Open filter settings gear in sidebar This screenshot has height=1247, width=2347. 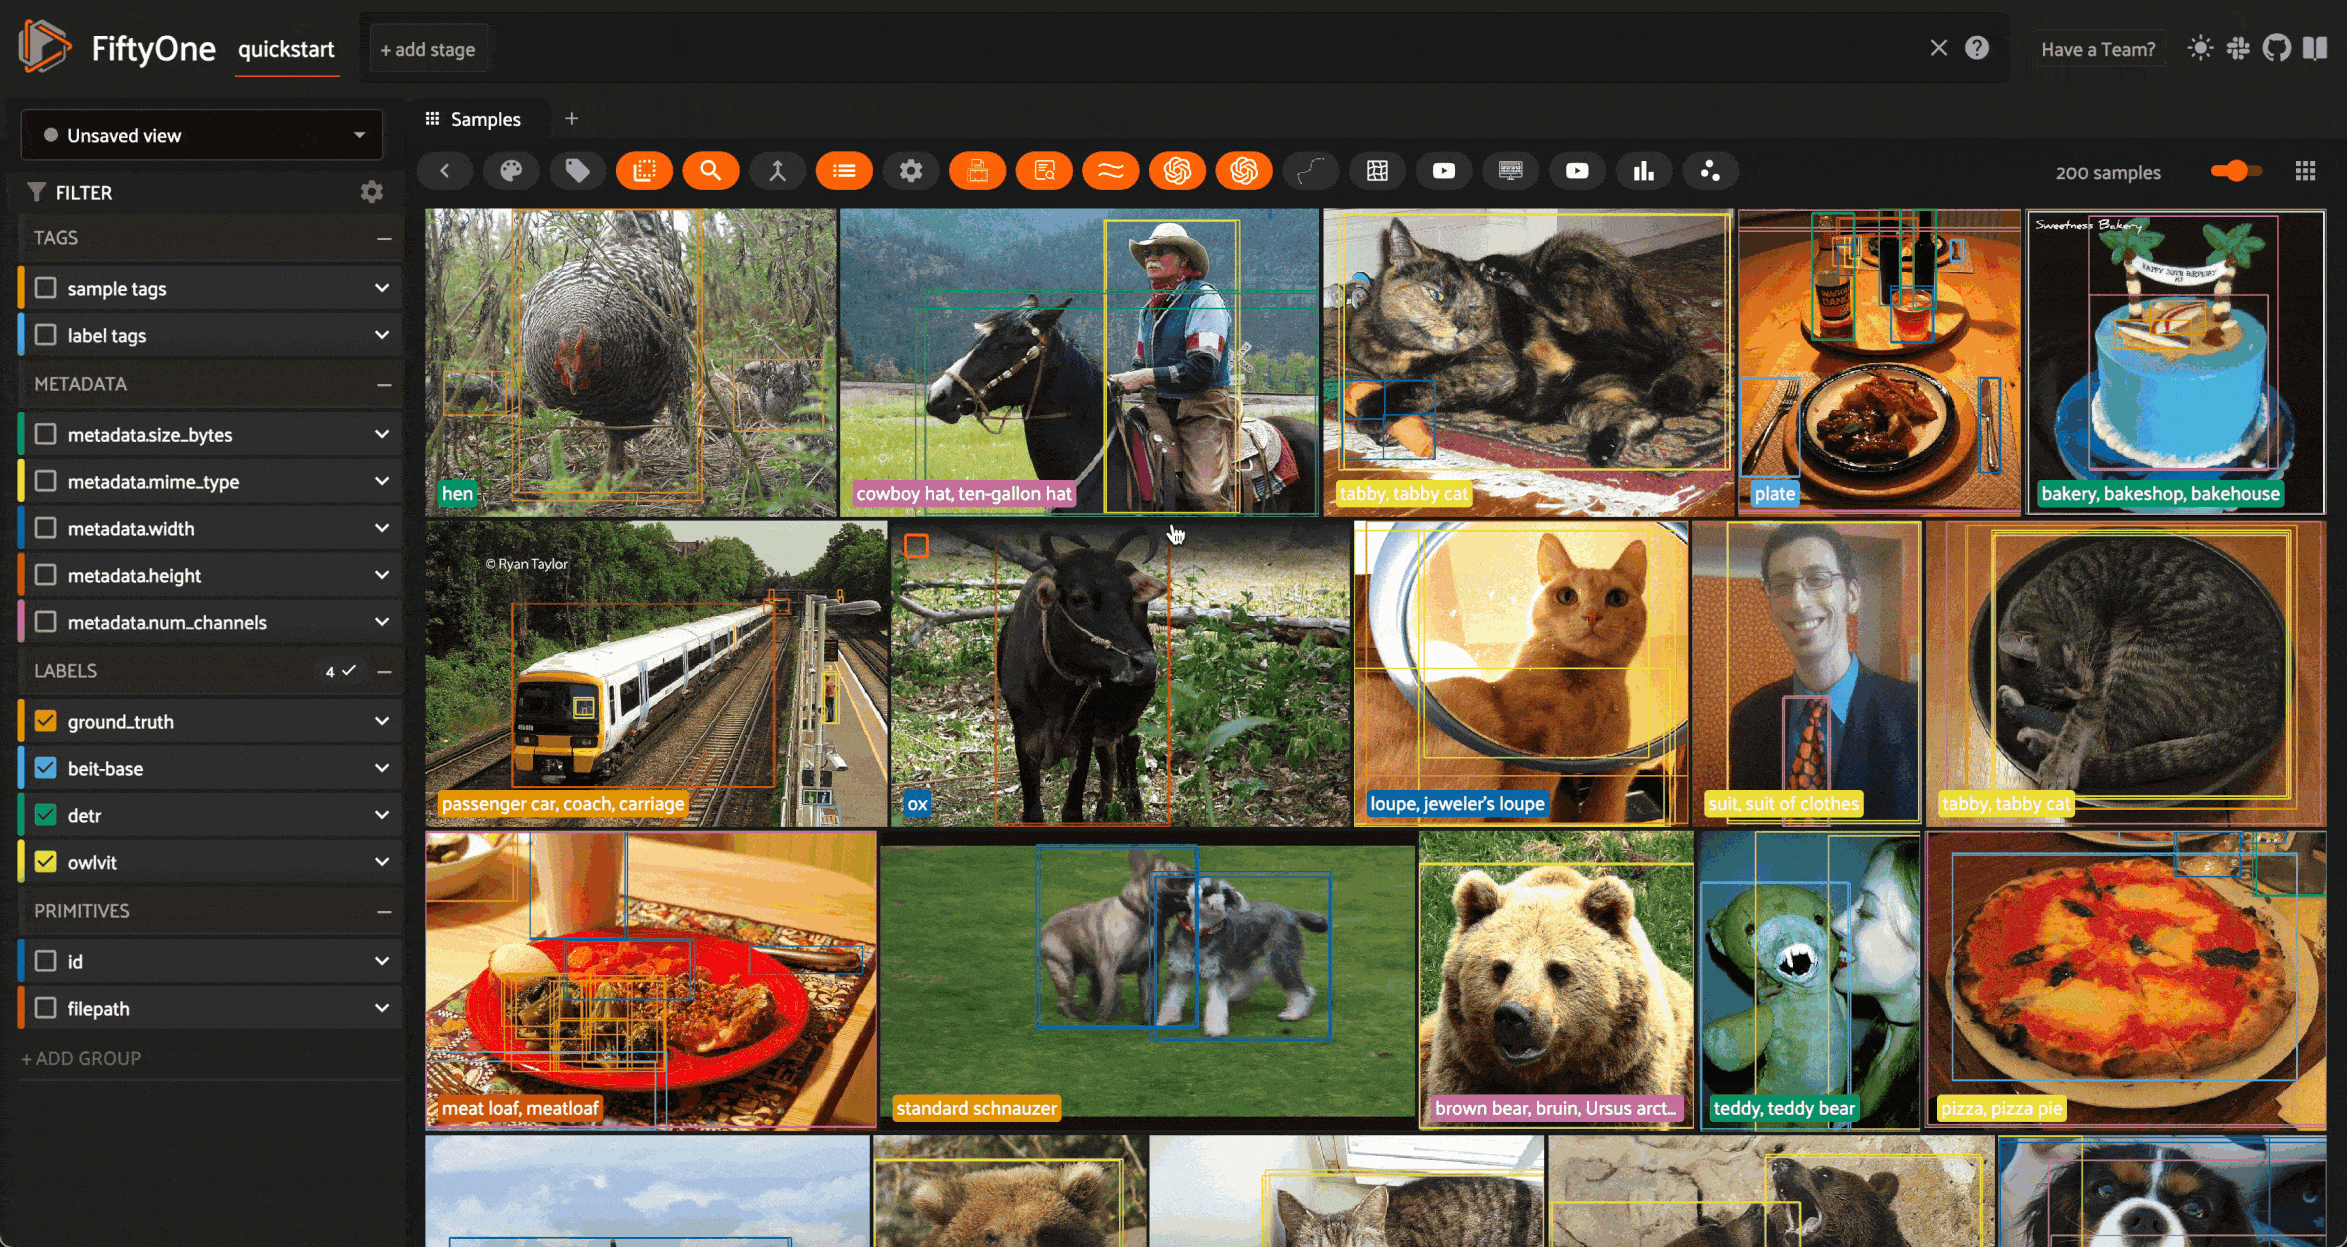click(x=372, y=192)
